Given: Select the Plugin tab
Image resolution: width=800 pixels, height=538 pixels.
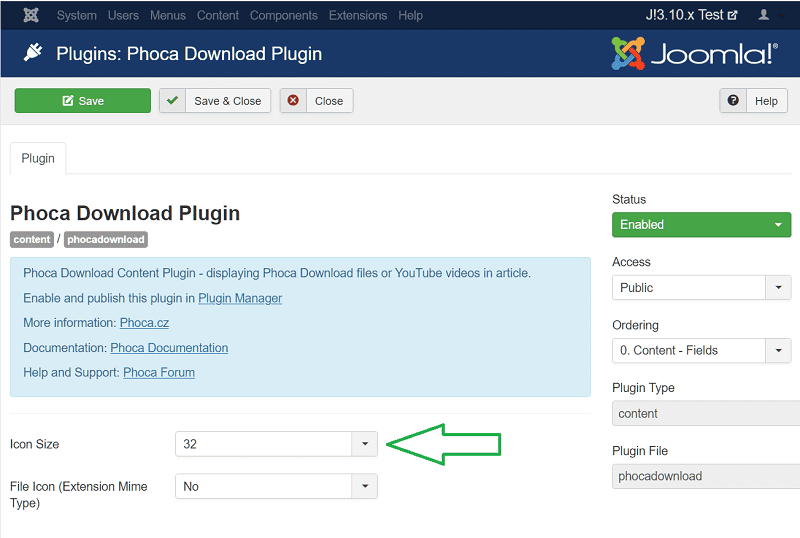Looking at the screenshot, I should pos(38,158).
